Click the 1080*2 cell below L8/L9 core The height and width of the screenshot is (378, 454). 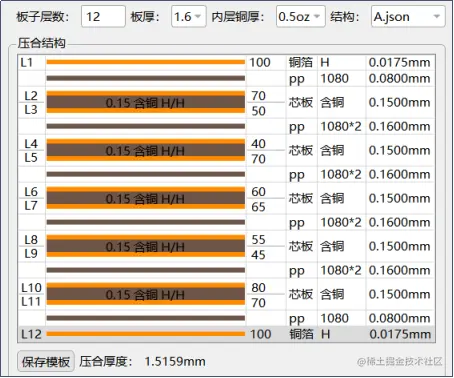tap(341, 271)
